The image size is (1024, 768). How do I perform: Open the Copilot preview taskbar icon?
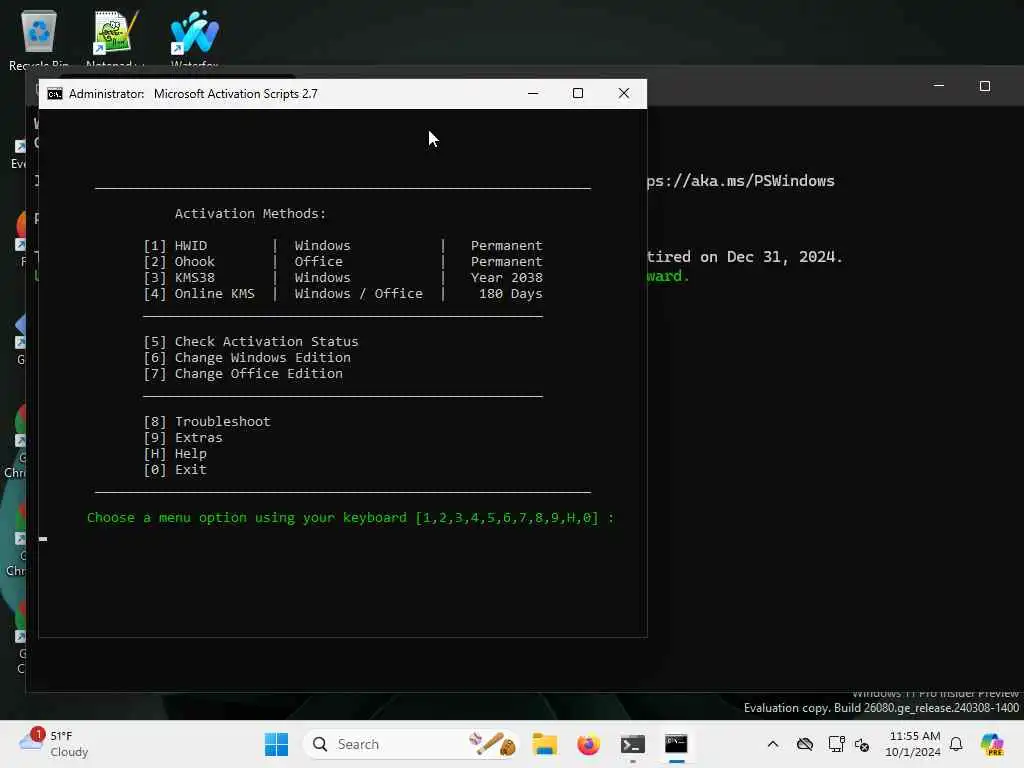pyautogui.click(x=992, y=744)
